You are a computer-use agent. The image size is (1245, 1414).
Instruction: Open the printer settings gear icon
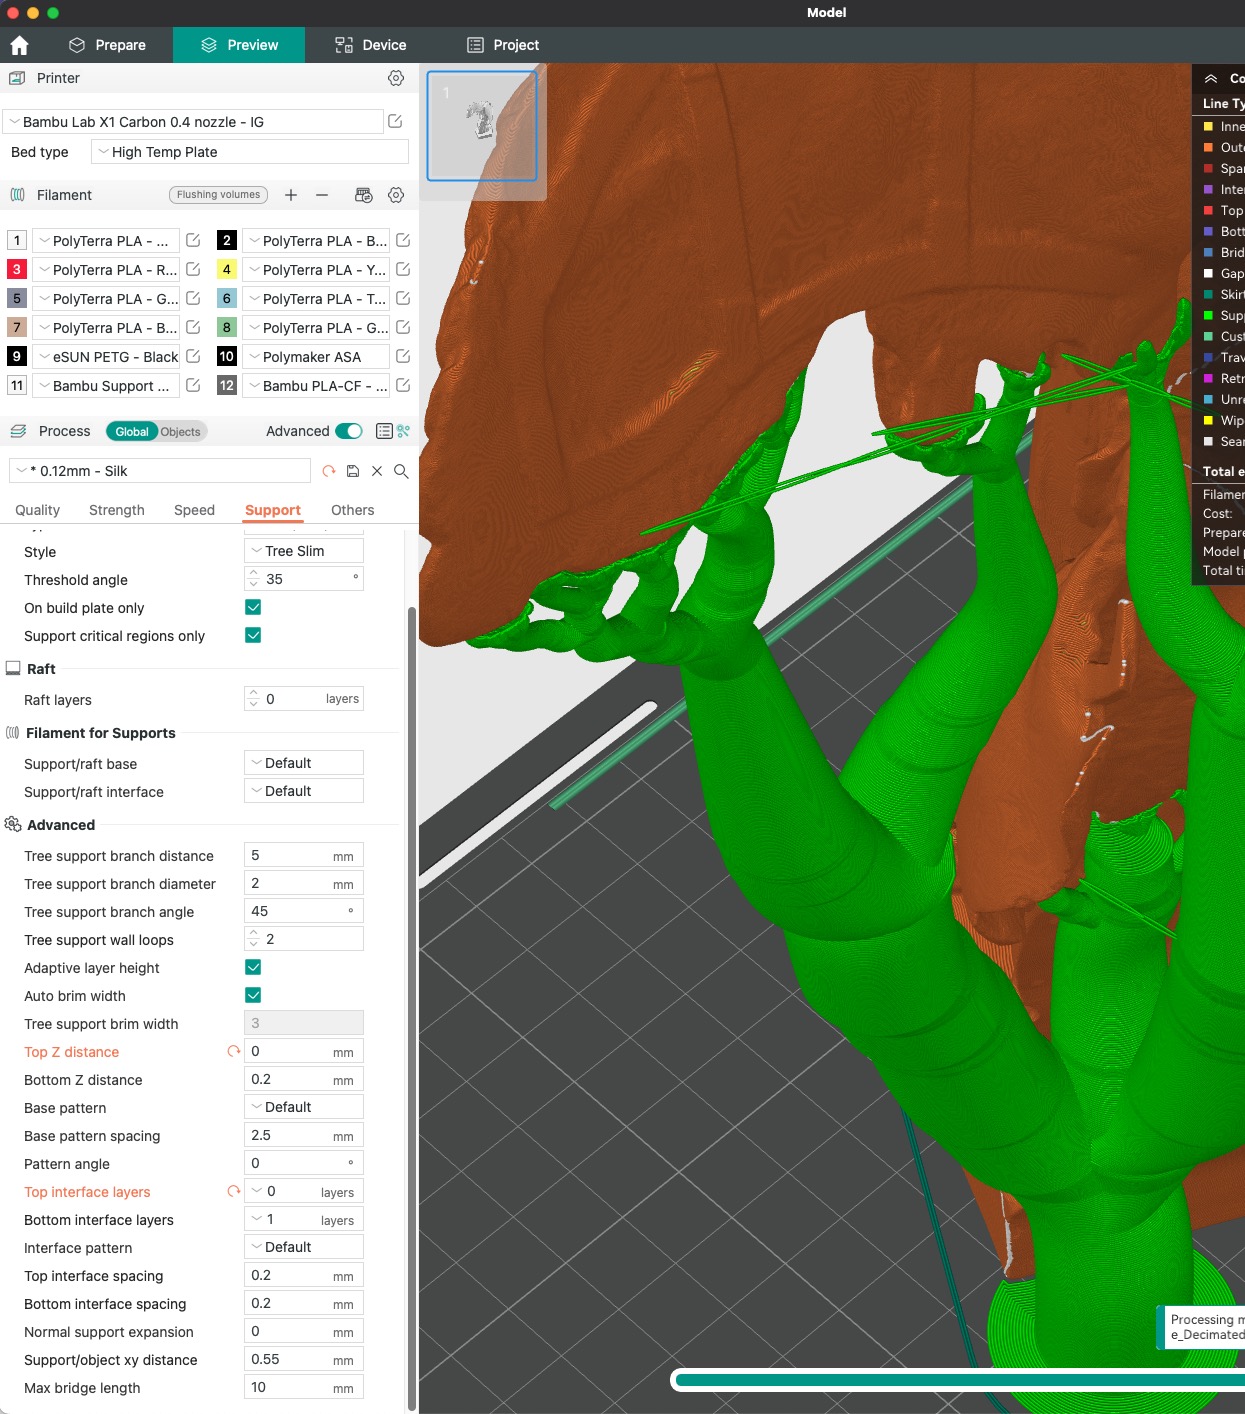[396, 78]
